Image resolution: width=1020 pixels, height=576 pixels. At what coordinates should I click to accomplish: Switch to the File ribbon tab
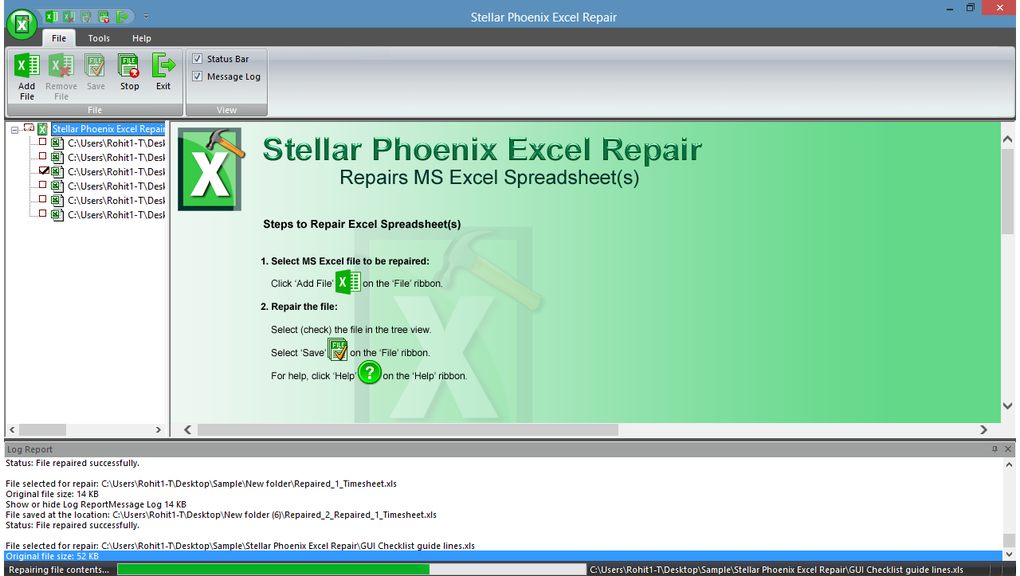pos(59,38)
